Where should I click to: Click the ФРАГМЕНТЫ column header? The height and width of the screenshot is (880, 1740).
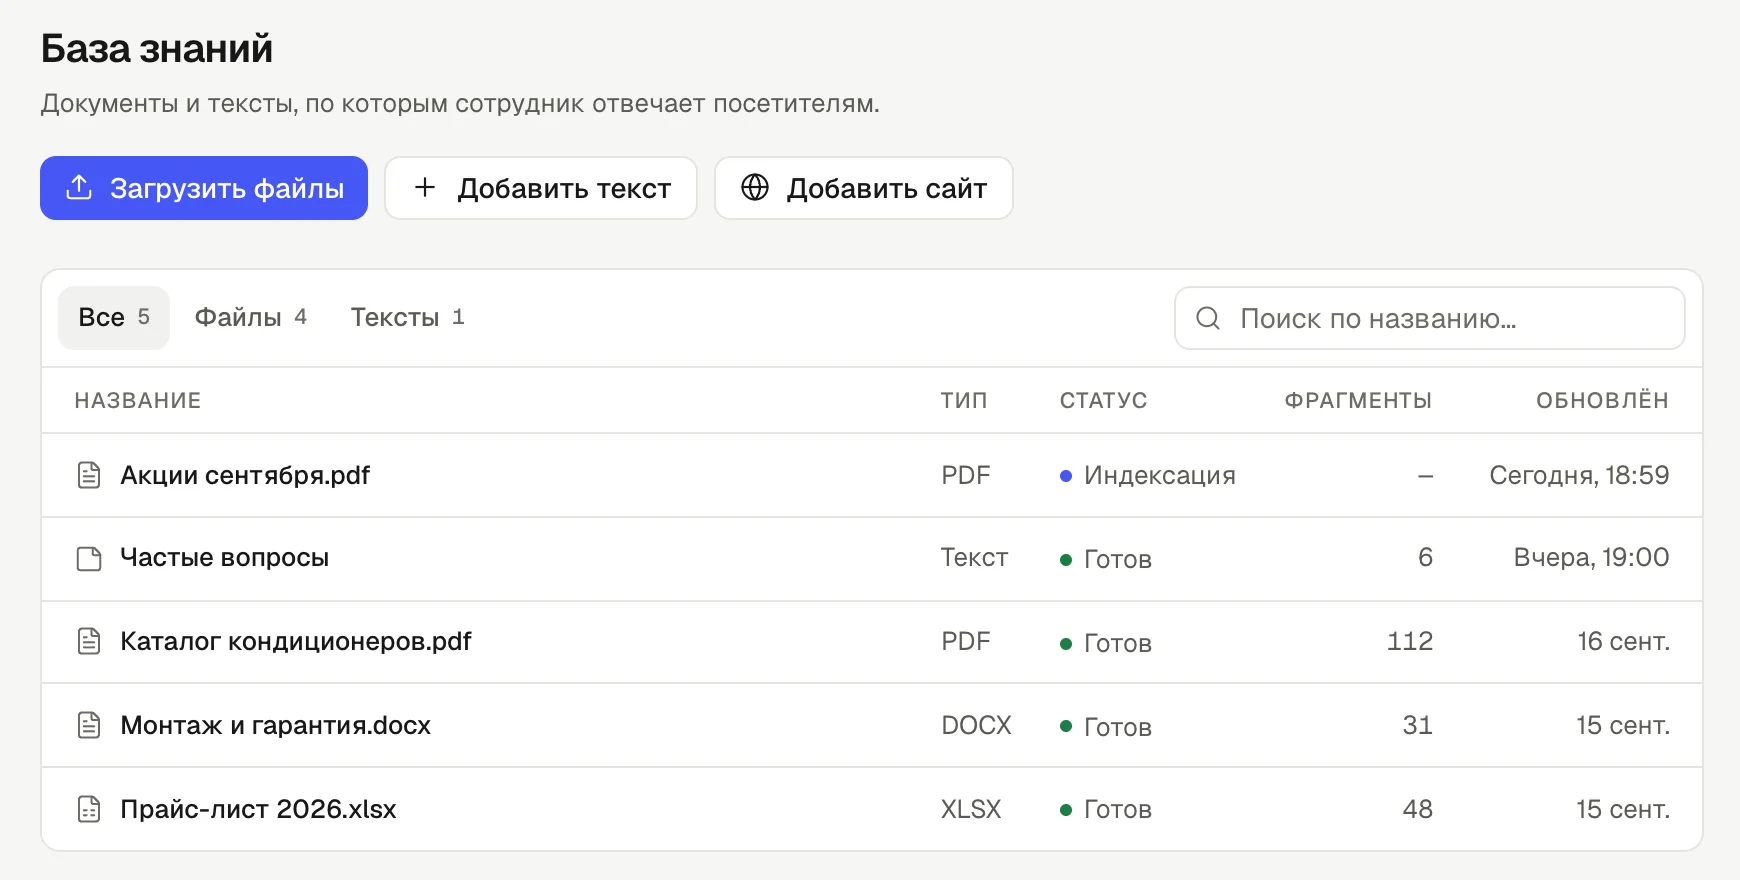pyautogui.click(x=1358, y=400)
